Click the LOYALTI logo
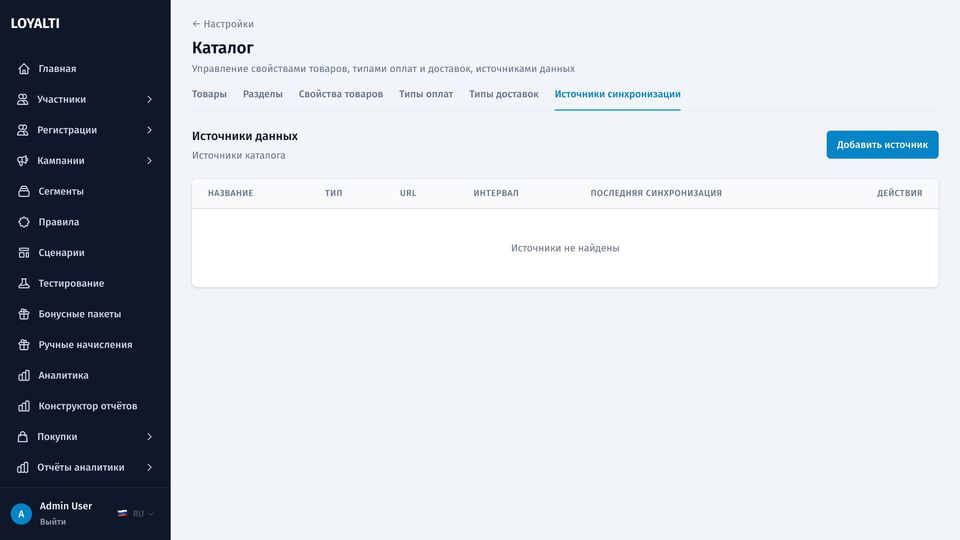The image size is (960, 540). [x=35, y=23]
